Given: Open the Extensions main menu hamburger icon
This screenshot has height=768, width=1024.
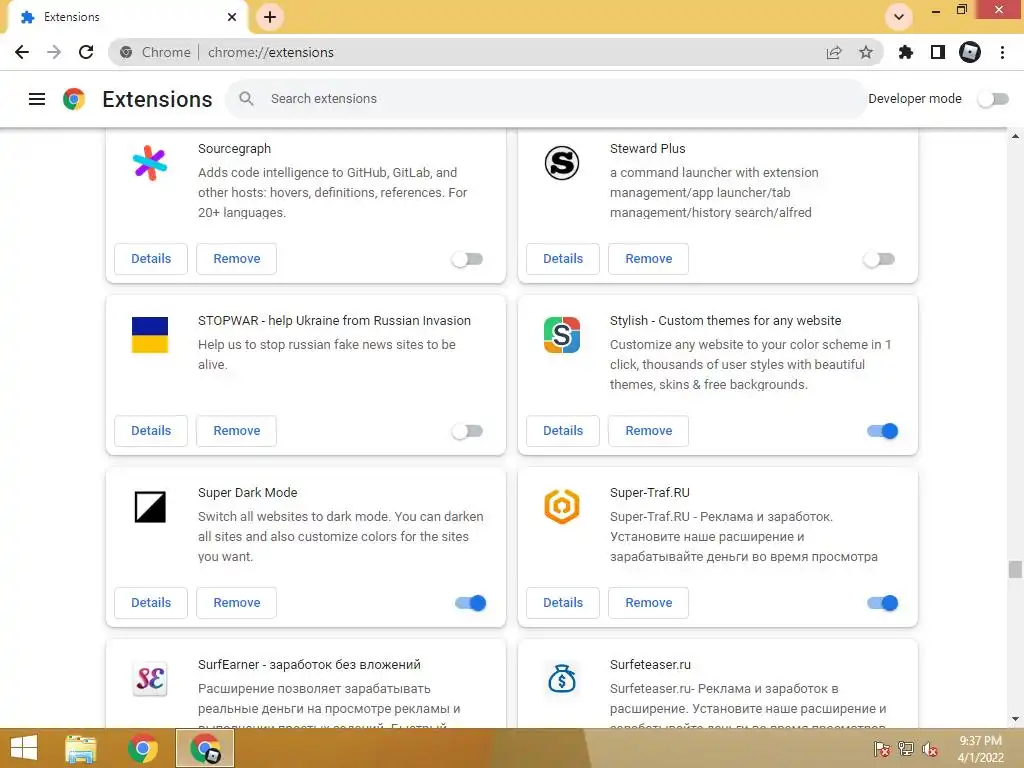Looking at the screenshot, I should [37, 99].
